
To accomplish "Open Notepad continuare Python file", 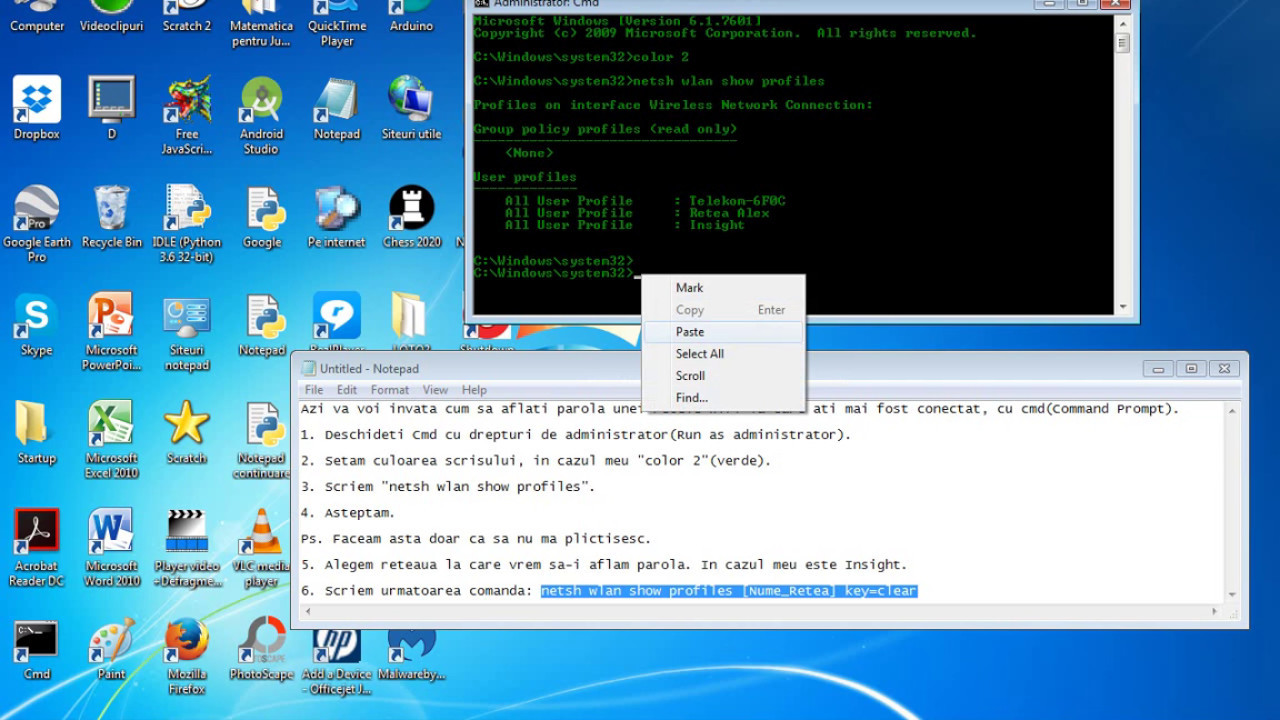I will click(x=262, y=439).
